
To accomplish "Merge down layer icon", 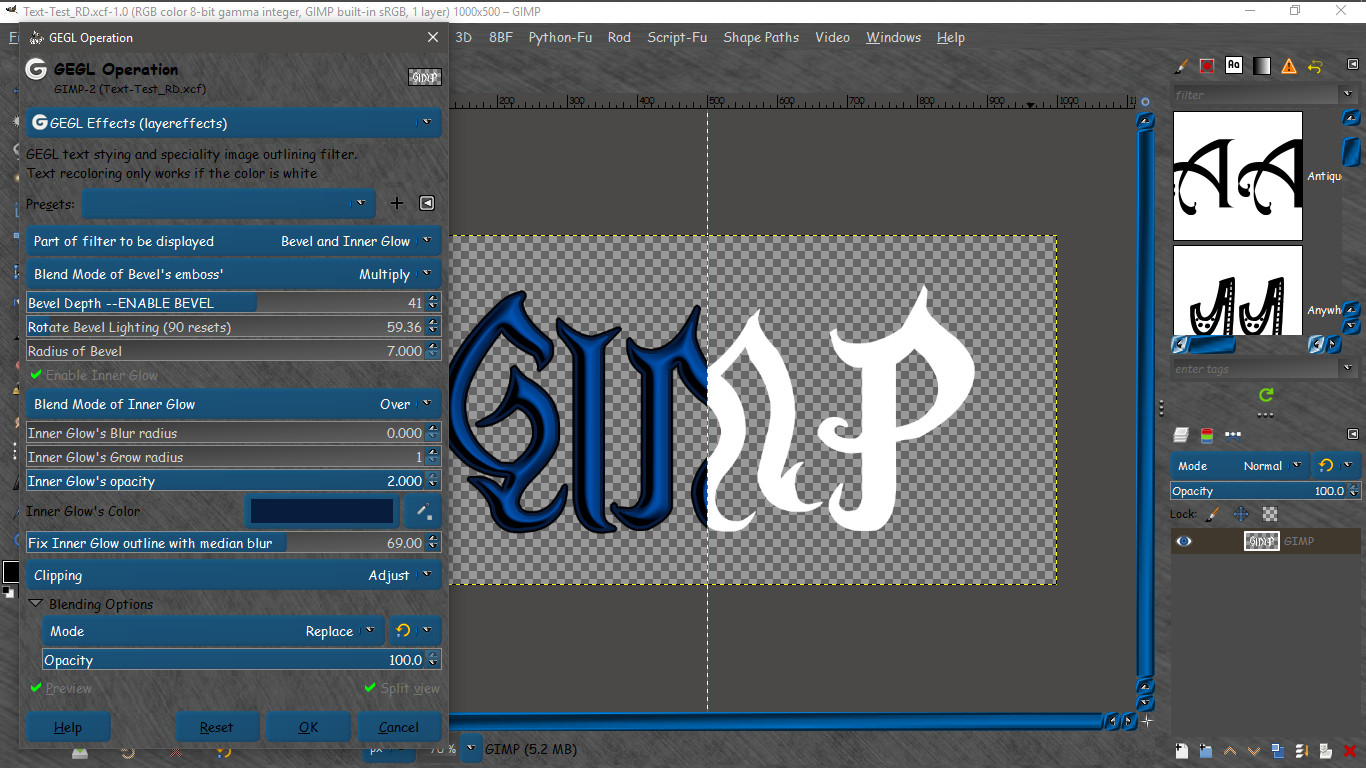I will click(x=1303, y=750).
